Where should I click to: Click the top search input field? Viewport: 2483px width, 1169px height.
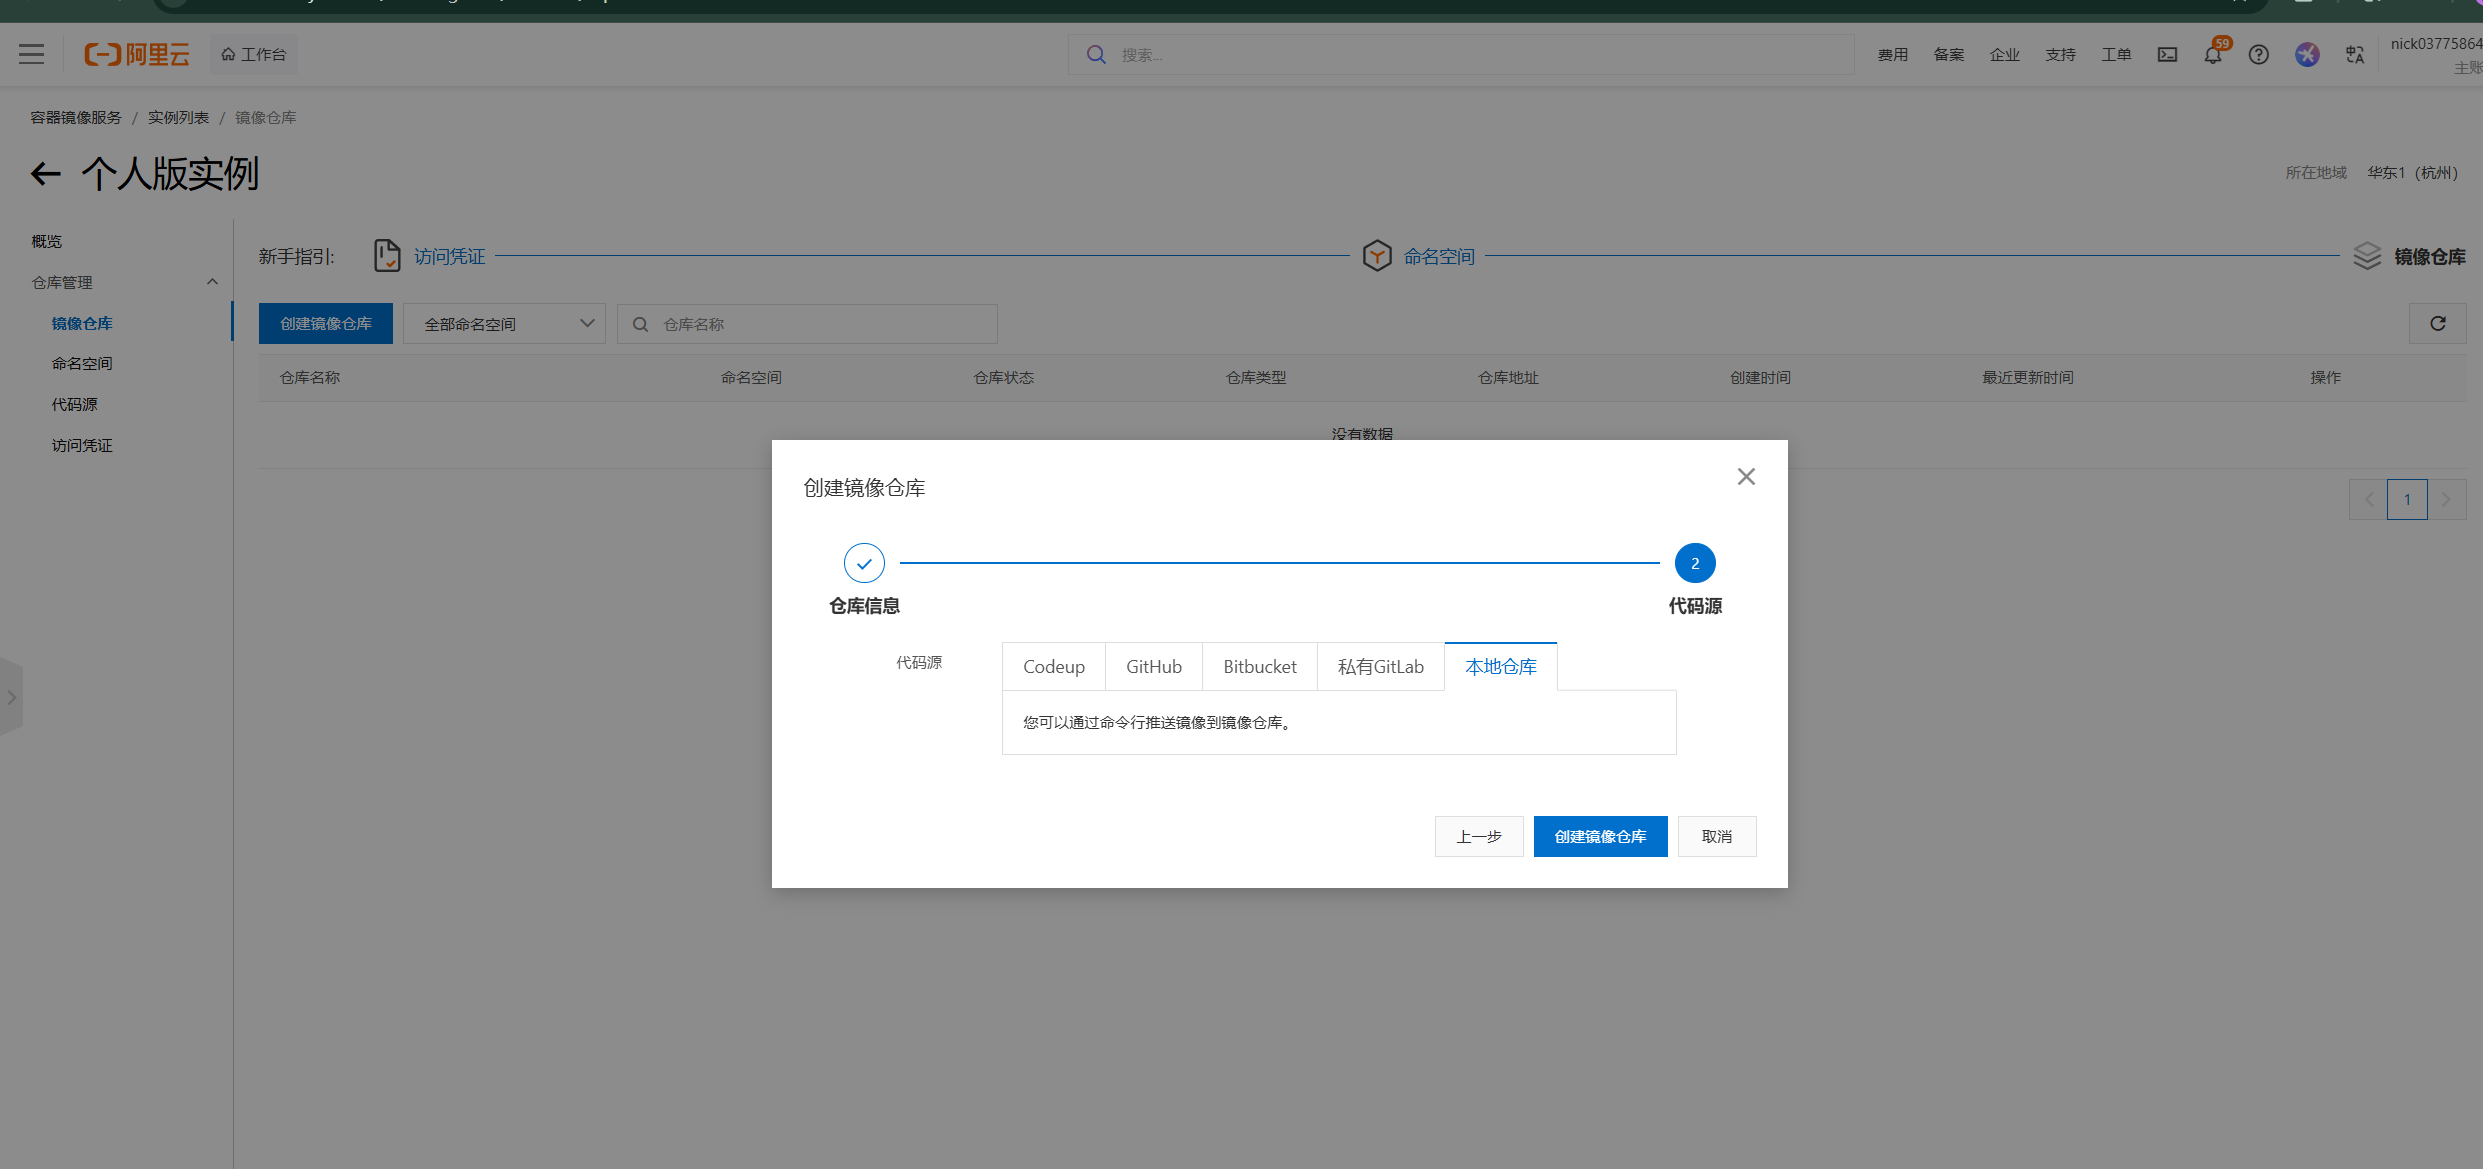(x=1460, y=55)
